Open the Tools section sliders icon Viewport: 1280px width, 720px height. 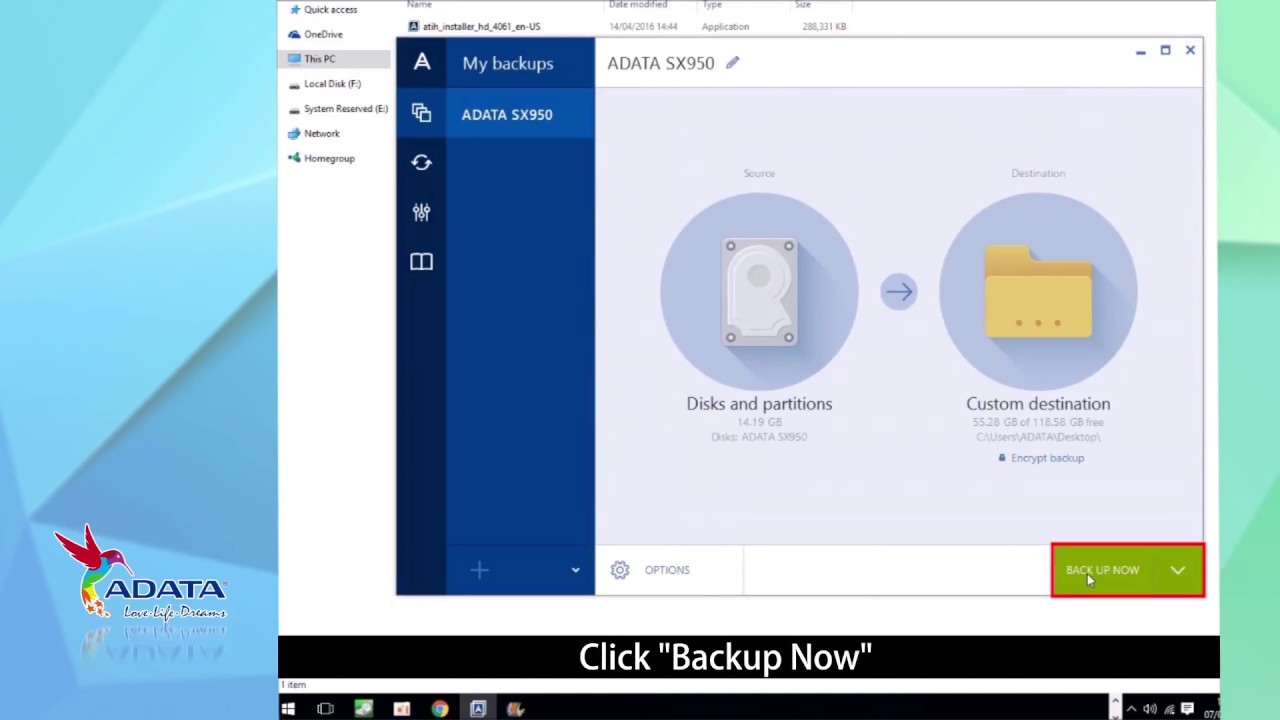coord(421,212)
